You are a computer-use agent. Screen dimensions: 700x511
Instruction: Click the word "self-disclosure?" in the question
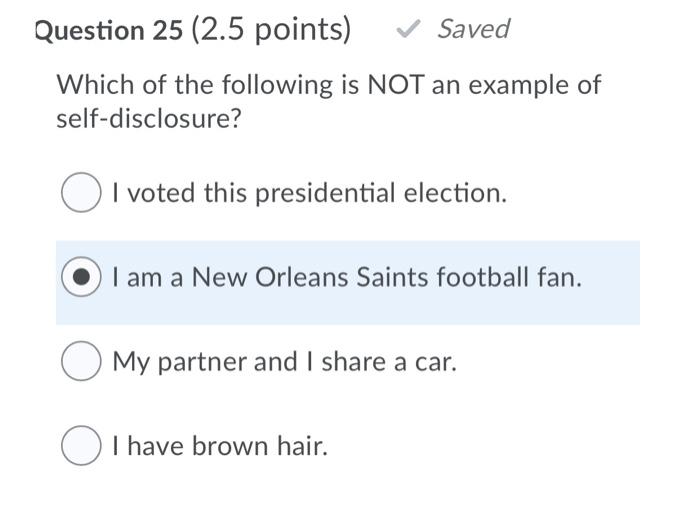tap(150, 119)
